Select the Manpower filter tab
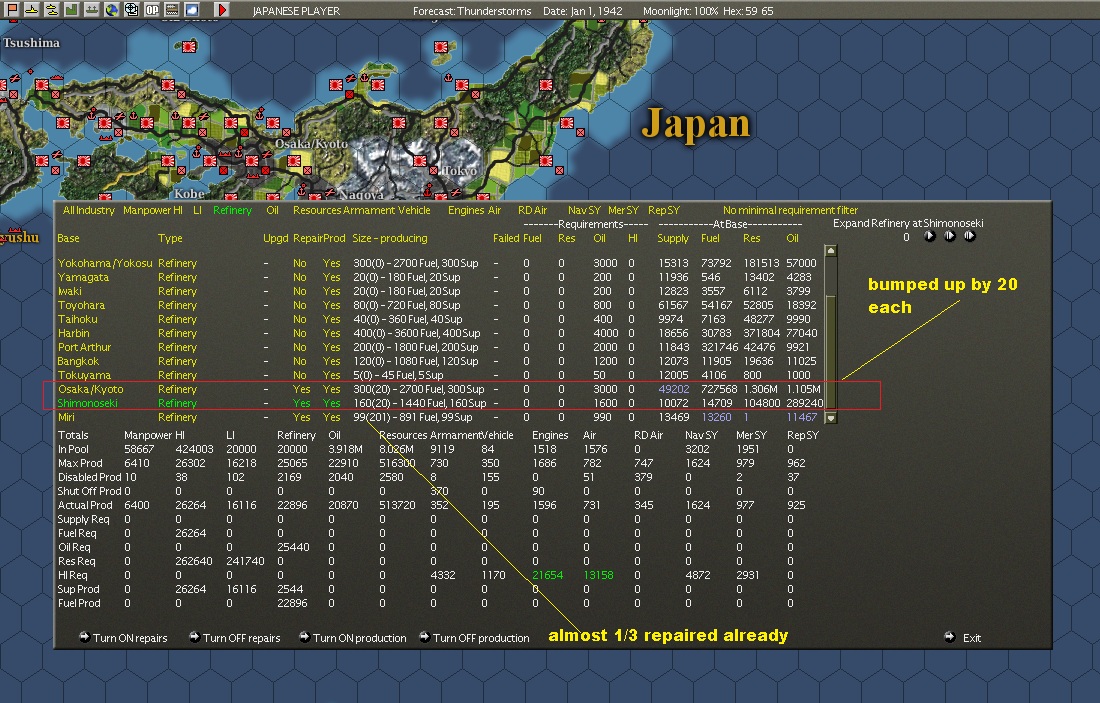 tap(147, 210)
